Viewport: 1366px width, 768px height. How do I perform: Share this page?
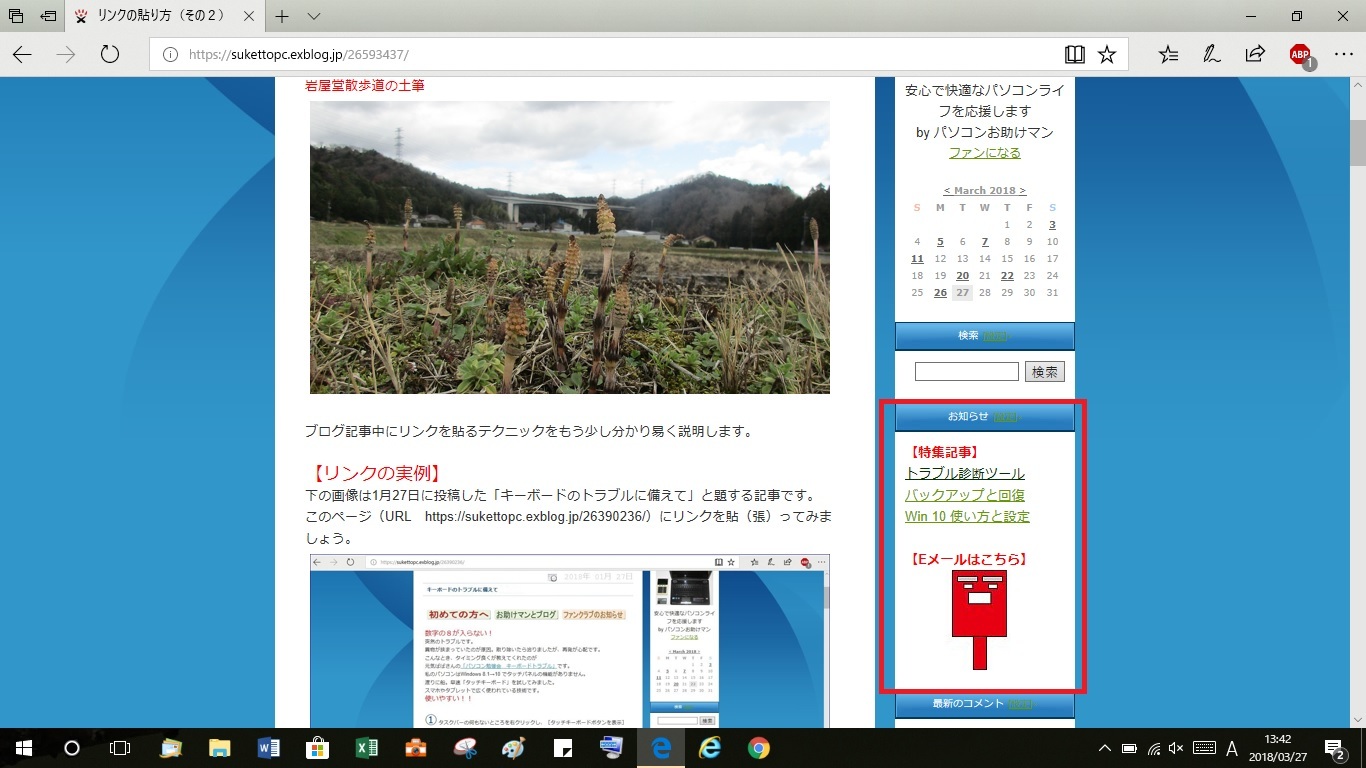click(1255, 54)
